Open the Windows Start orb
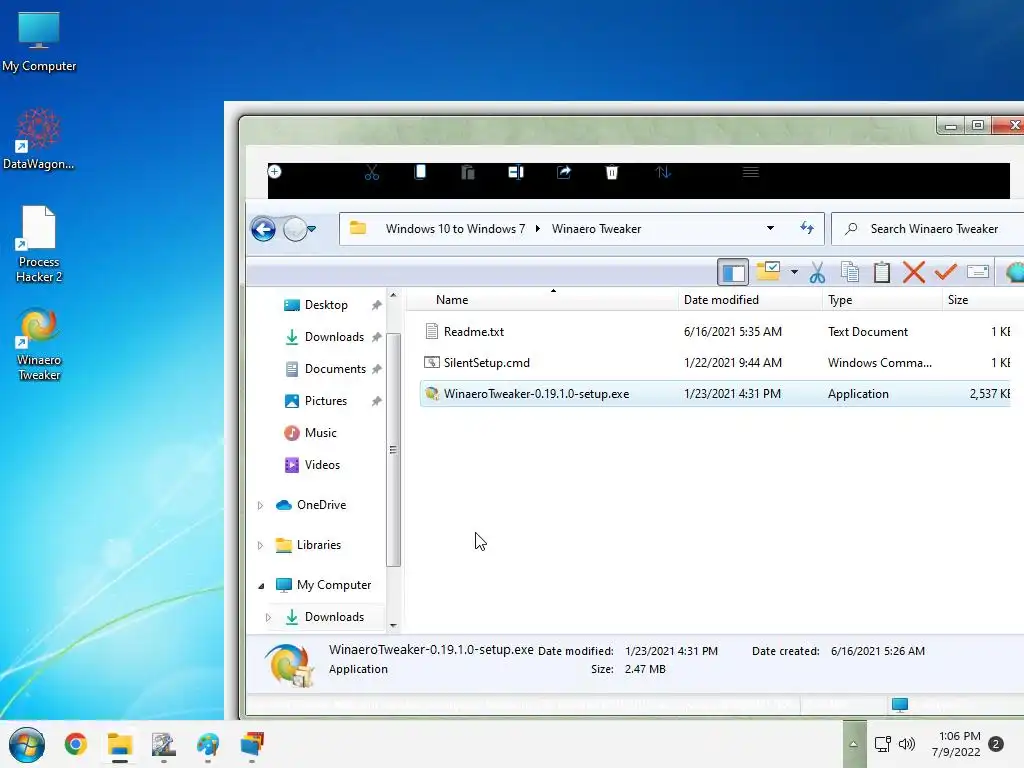 (27, 744)
